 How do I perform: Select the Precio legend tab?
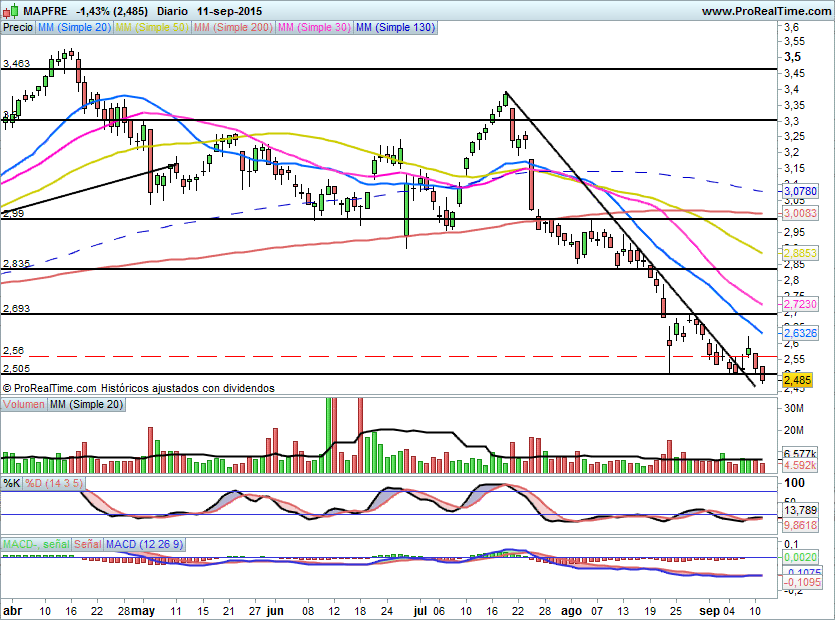(17, 28)
